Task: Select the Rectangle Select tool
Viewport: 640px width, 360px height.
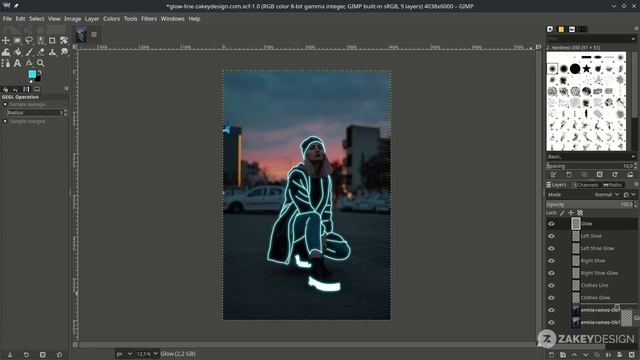Action: [17, 40]
